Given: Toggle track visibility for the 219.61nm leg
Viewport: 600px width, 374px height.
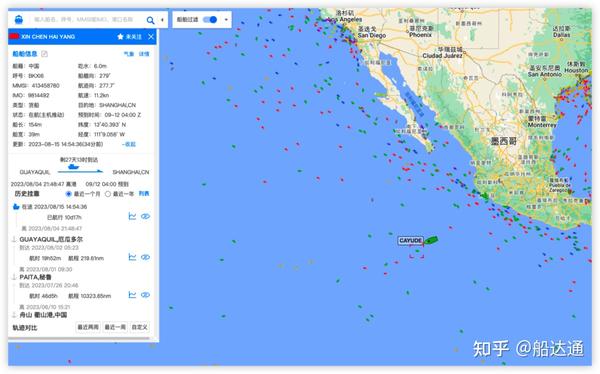Looking at the screenshot, I should click(145, 257).
